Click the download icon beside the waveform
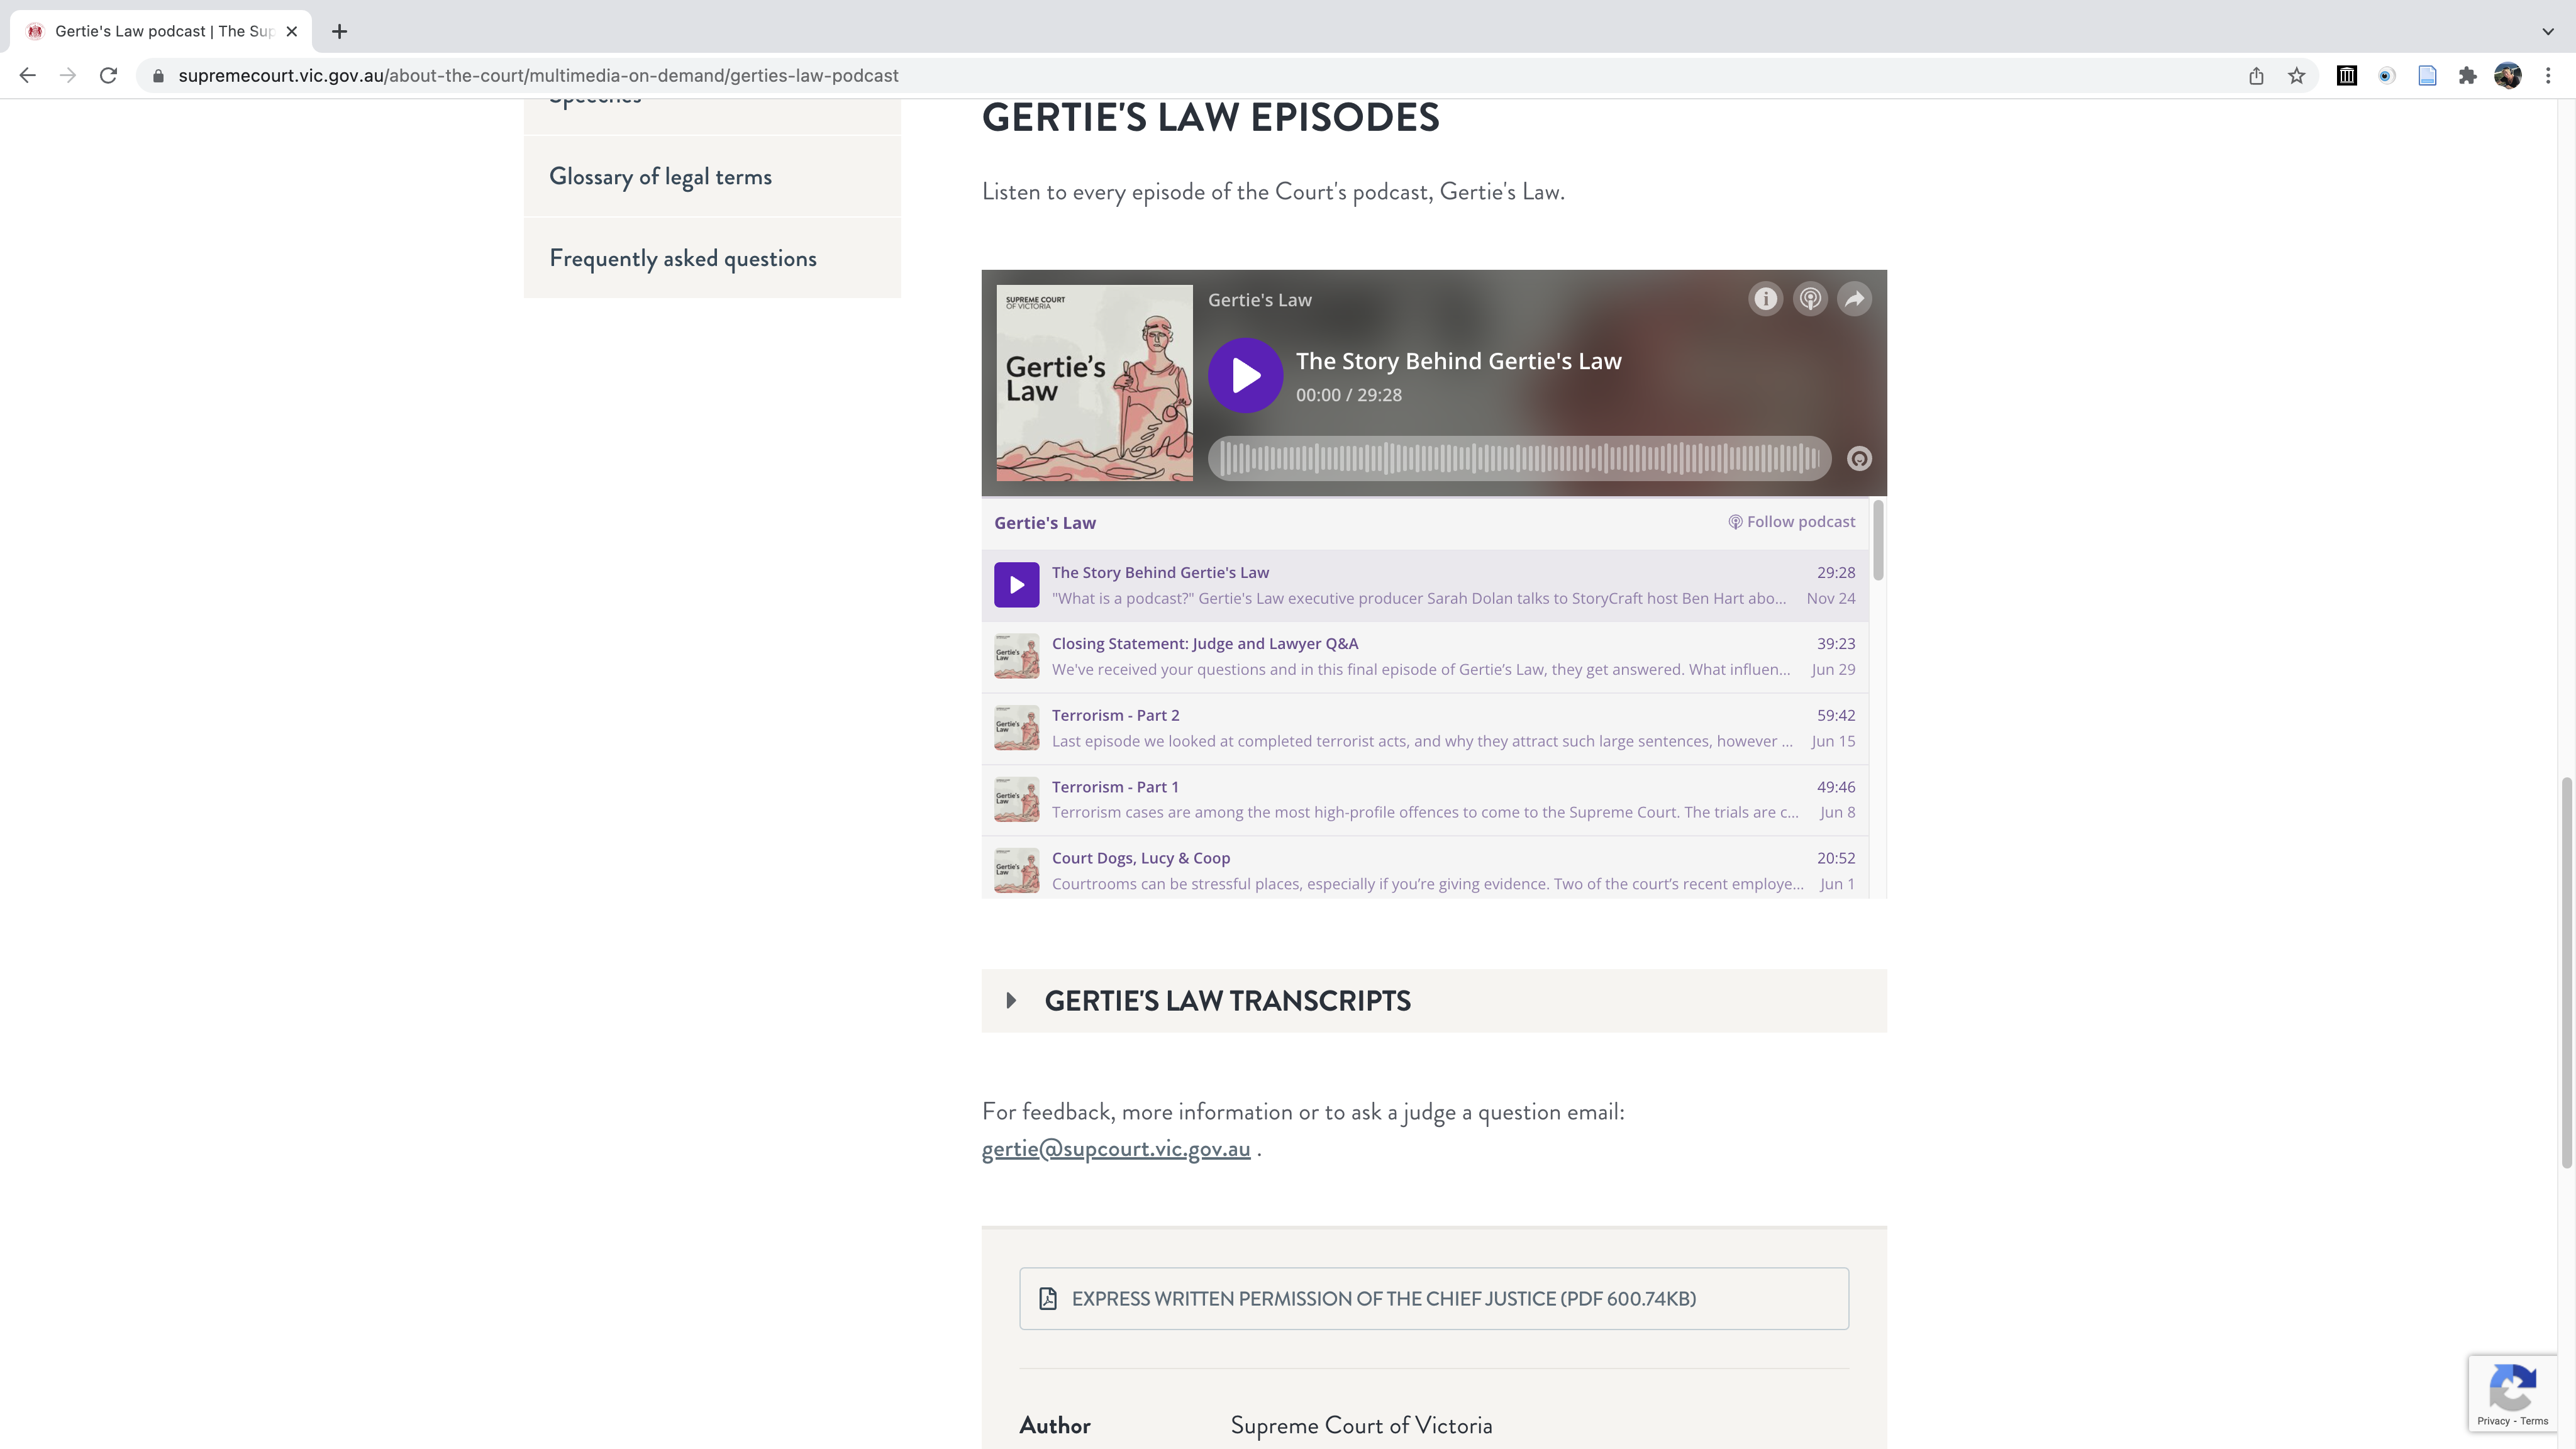The image size is (2576, 1449). 1859,458
